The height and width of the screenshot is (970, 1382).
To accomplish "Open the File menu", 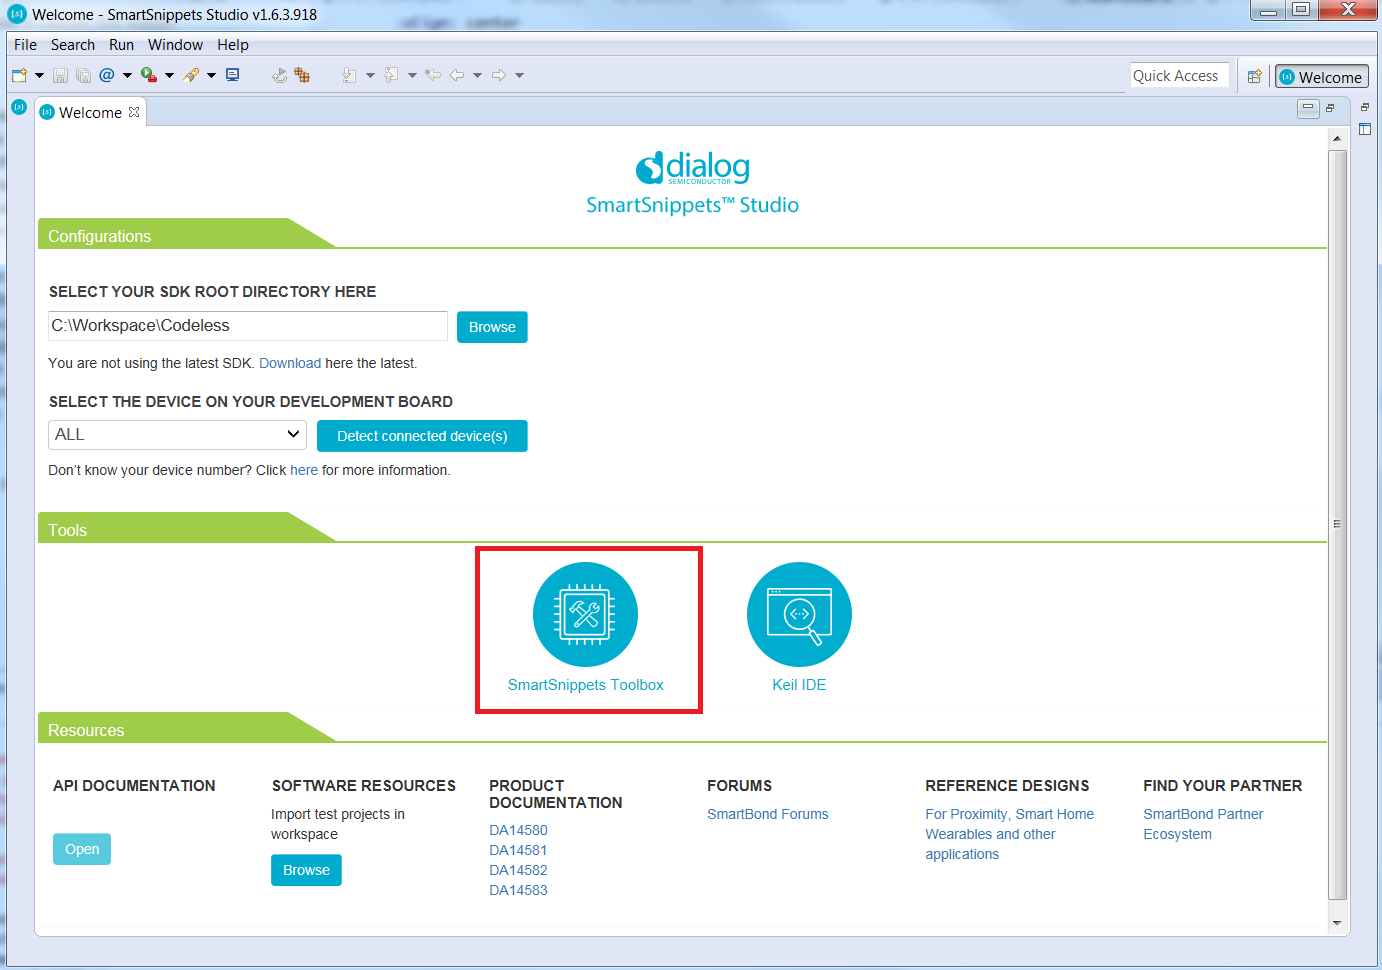I will click(x=25, y=45).
